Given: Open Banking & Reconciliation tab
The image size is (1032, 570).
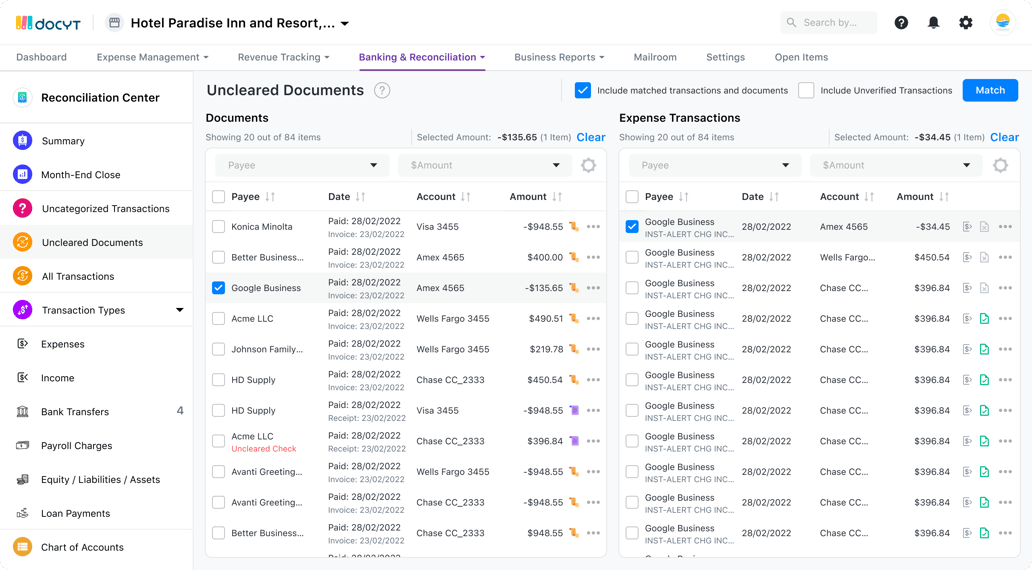Looking at the screenshot, I should tap(421, 57).
